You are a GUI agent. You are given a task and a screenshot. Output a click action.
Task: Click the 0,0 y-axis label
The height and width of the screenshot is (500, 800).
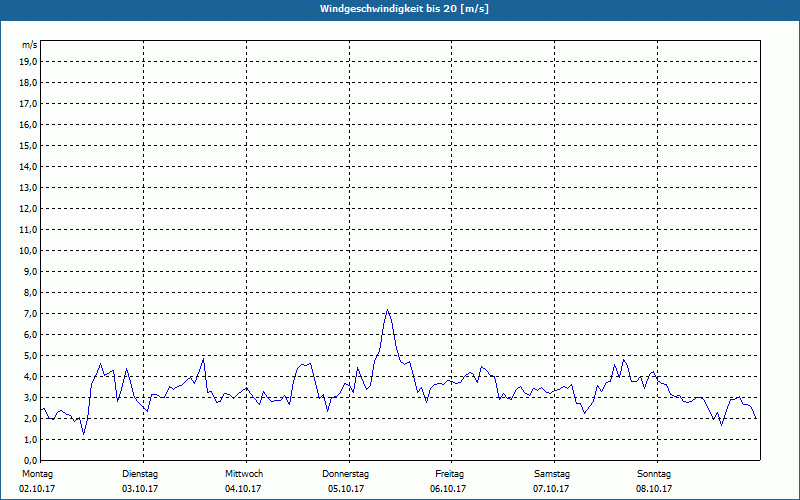31,461
